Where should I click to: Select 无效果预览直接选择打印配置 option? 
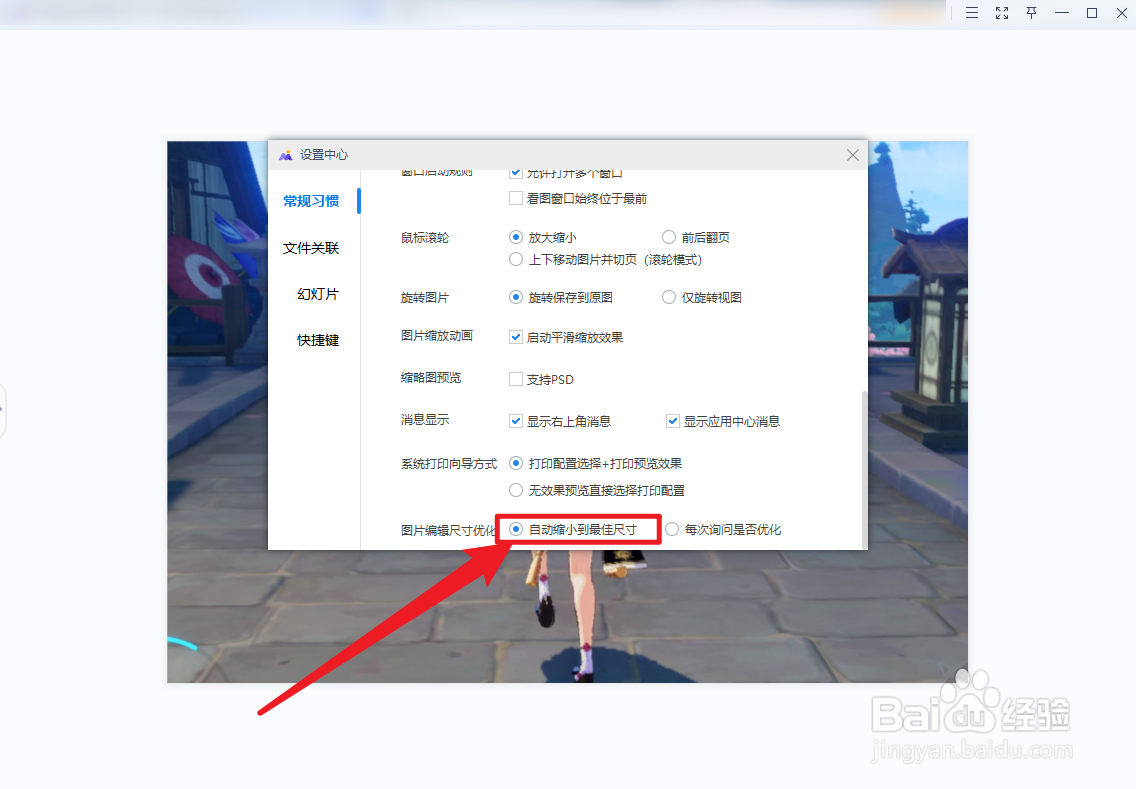point(516,490)
